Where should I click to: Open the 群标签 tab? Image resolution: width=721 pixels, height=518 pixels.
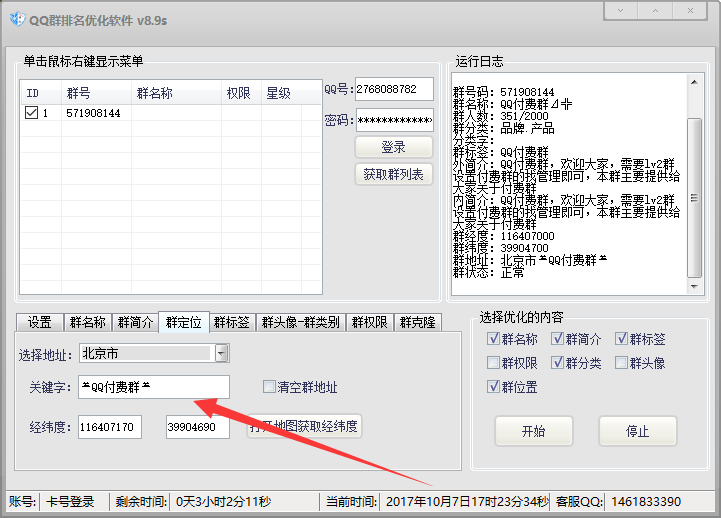point(232,322)
